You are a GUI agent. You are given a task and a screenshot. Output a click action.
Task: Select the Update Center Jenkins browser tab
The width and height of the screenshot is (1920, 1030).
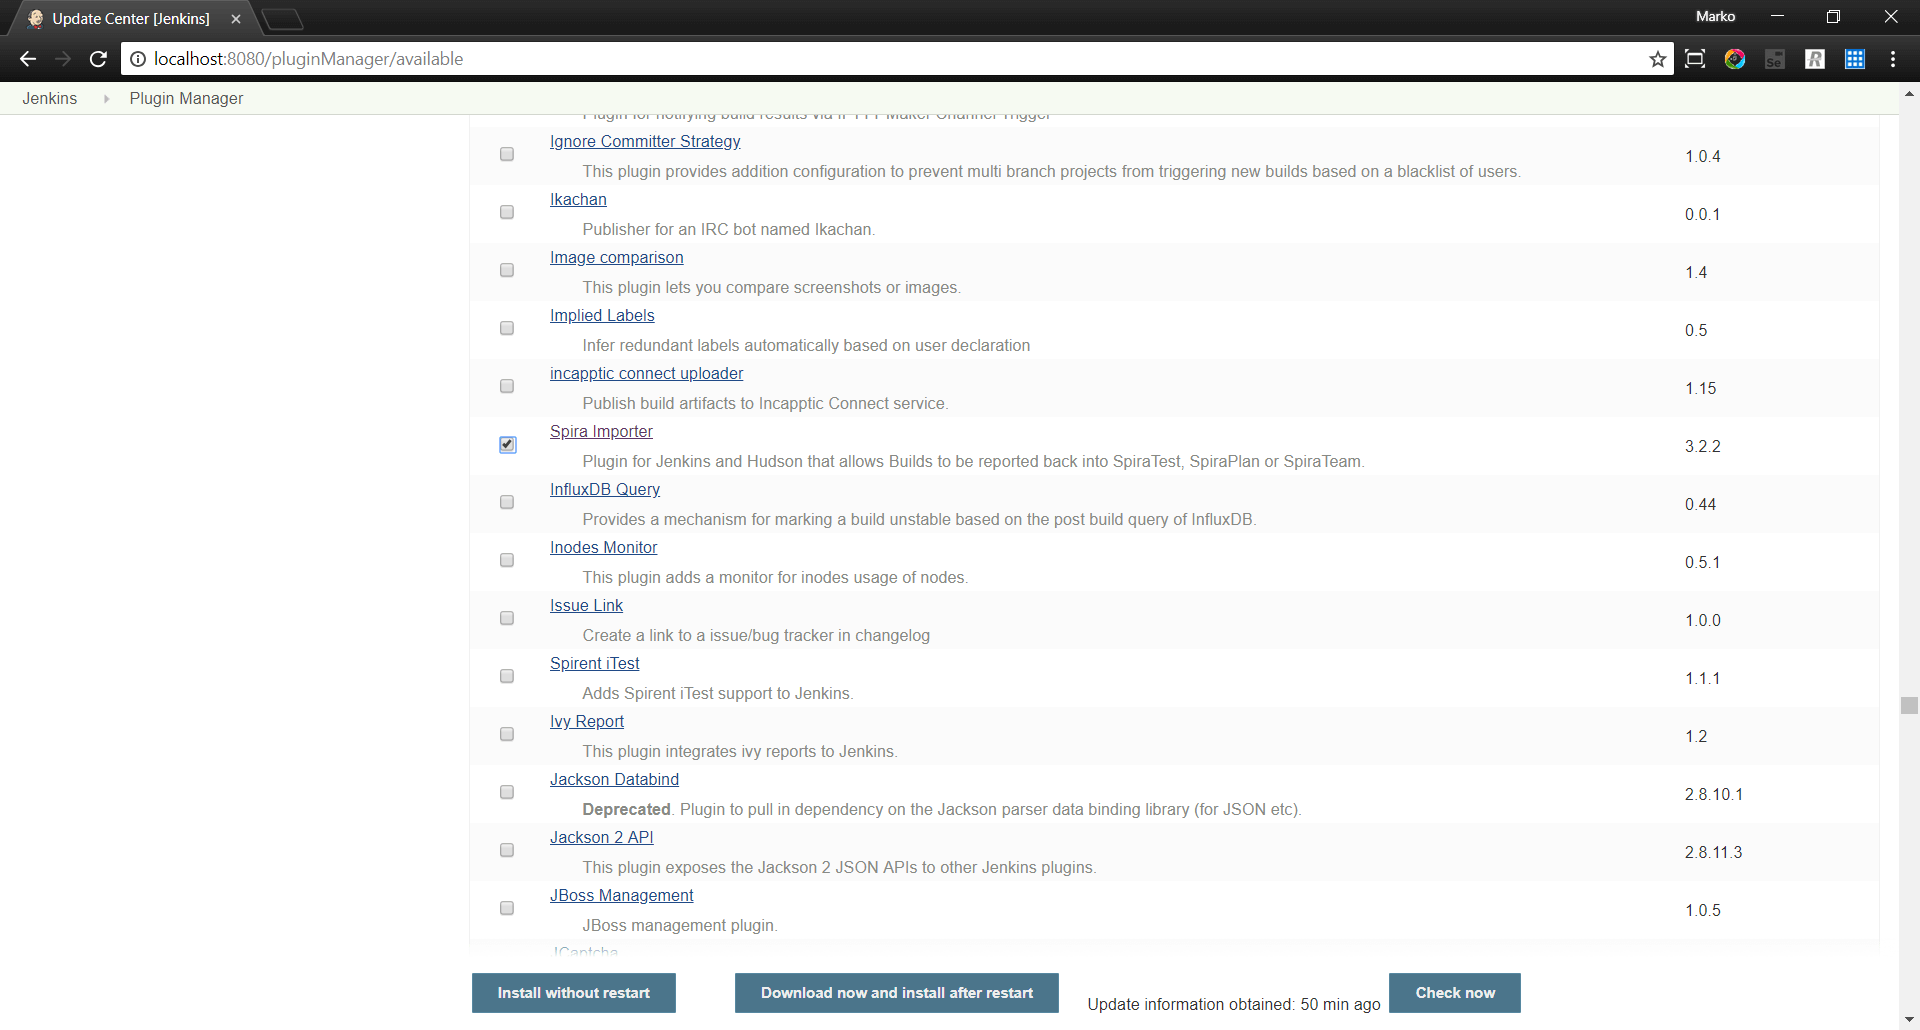point(131,19)
